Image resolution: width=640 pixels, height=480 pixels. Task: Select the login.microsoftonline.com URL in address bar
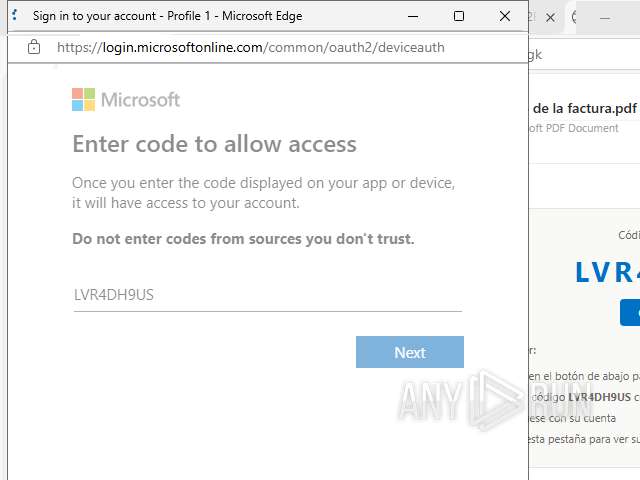(251, 47)
